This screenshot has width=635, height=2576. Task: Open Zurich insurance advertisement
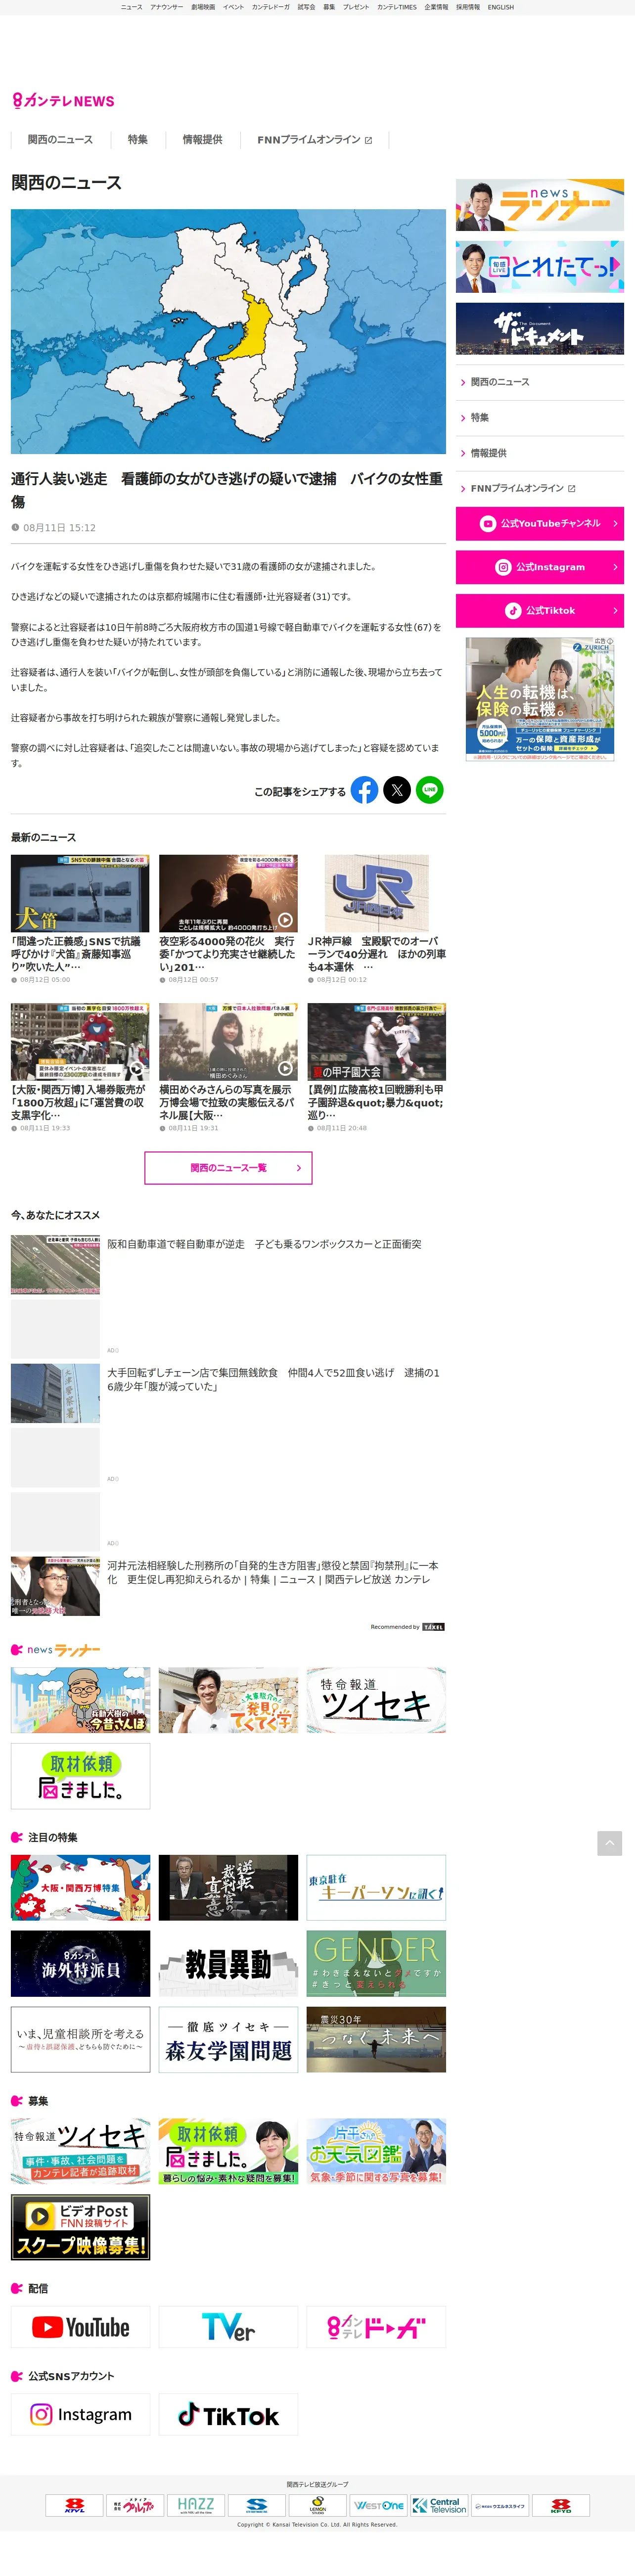click(540, 699)
